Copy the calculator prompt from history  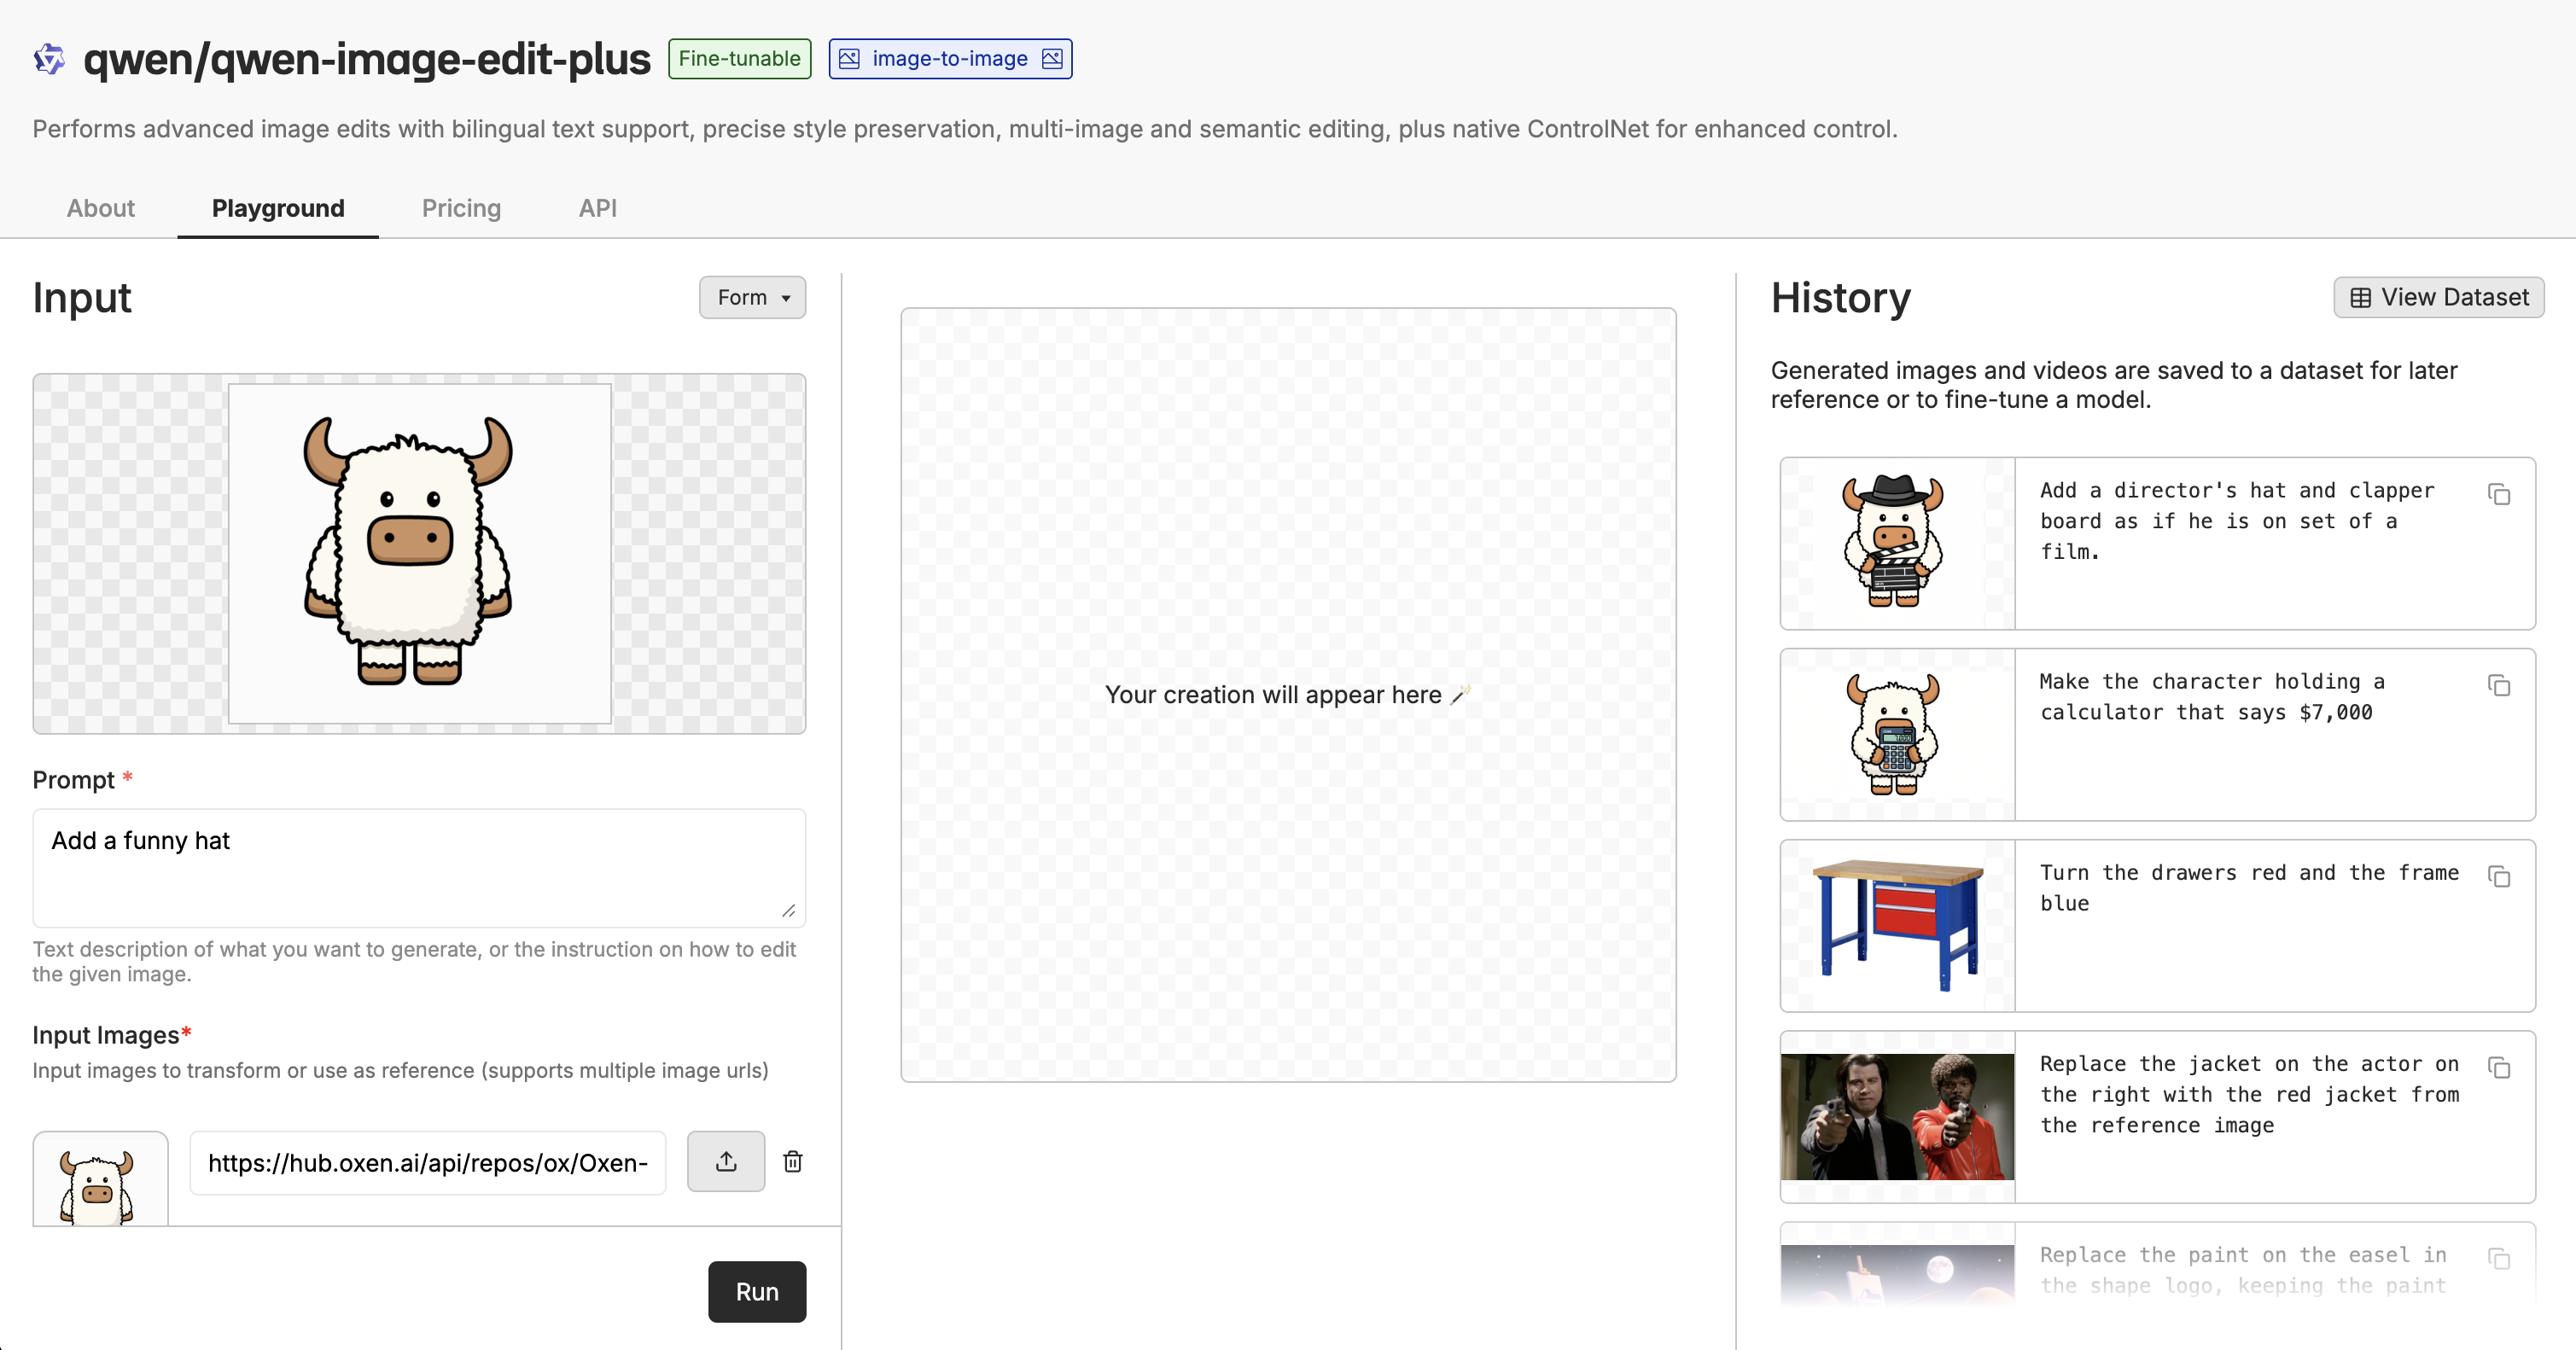[2500, 686]
